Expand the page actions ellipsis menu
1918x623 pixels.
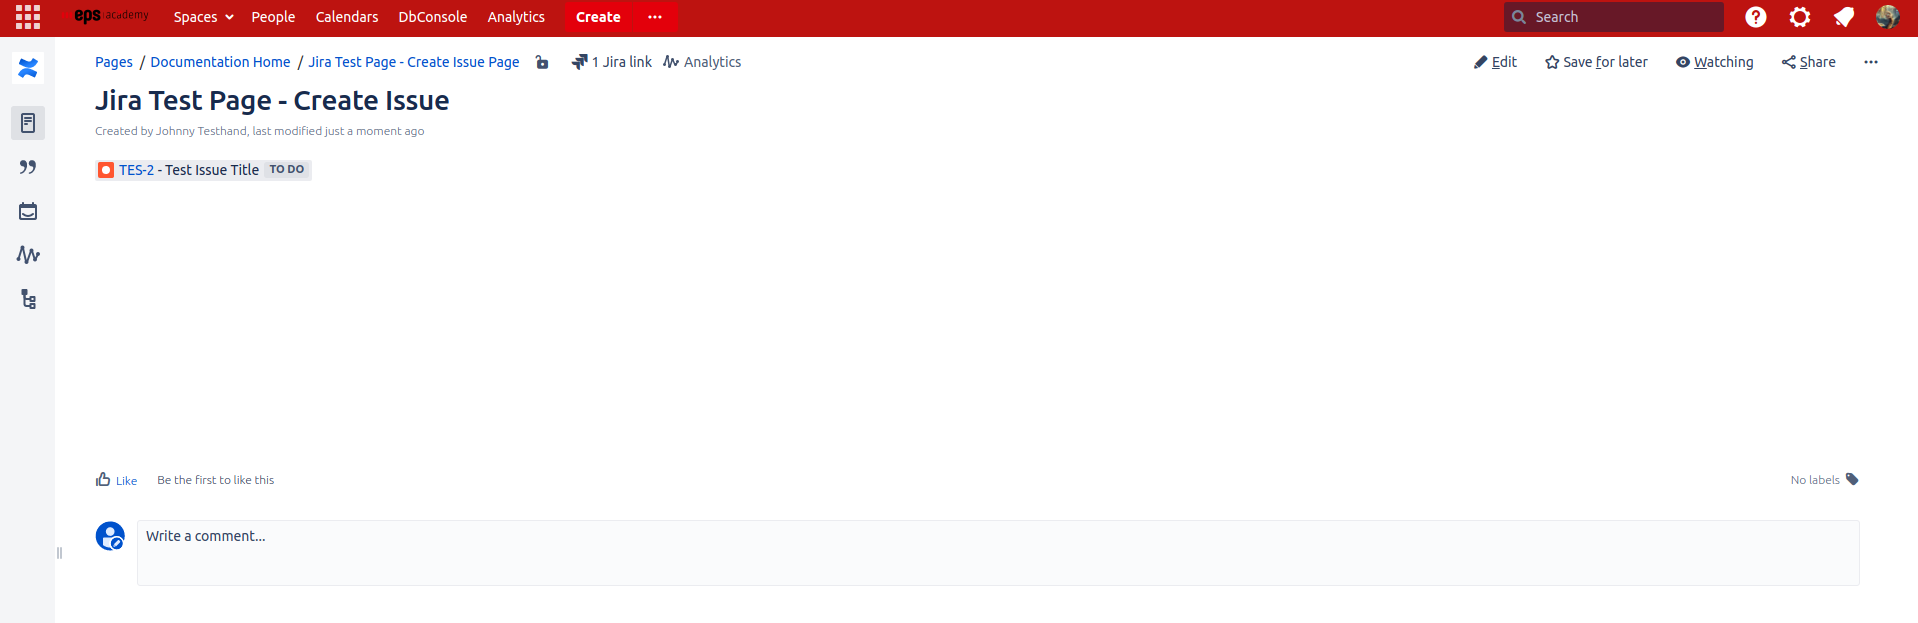click(x=1870, y=62)
